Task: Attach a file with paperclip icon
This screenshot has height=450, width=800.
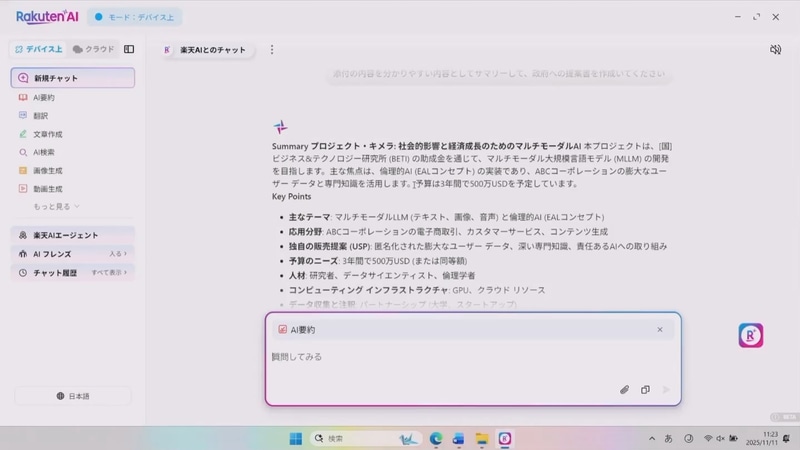Action: click(624, 390)
